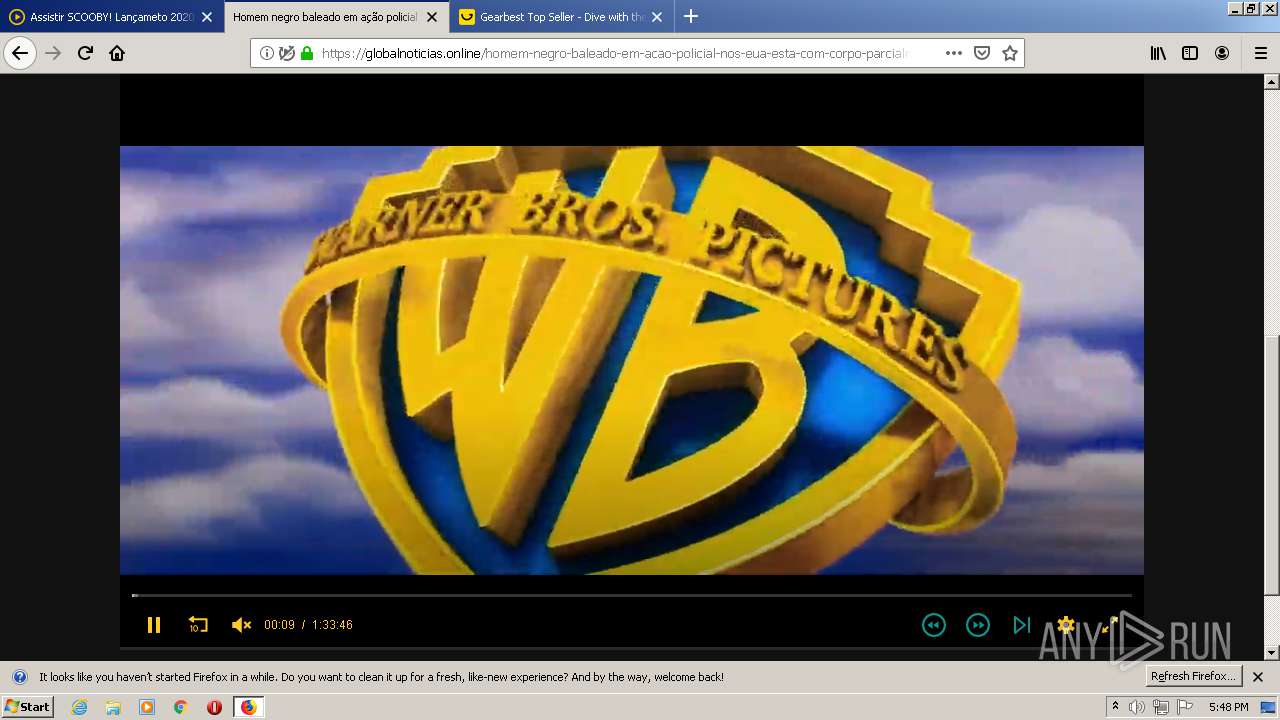1280x720 pixels.
Task: Dismiss the Firefox notification bar
Action: pos(1258,677)
